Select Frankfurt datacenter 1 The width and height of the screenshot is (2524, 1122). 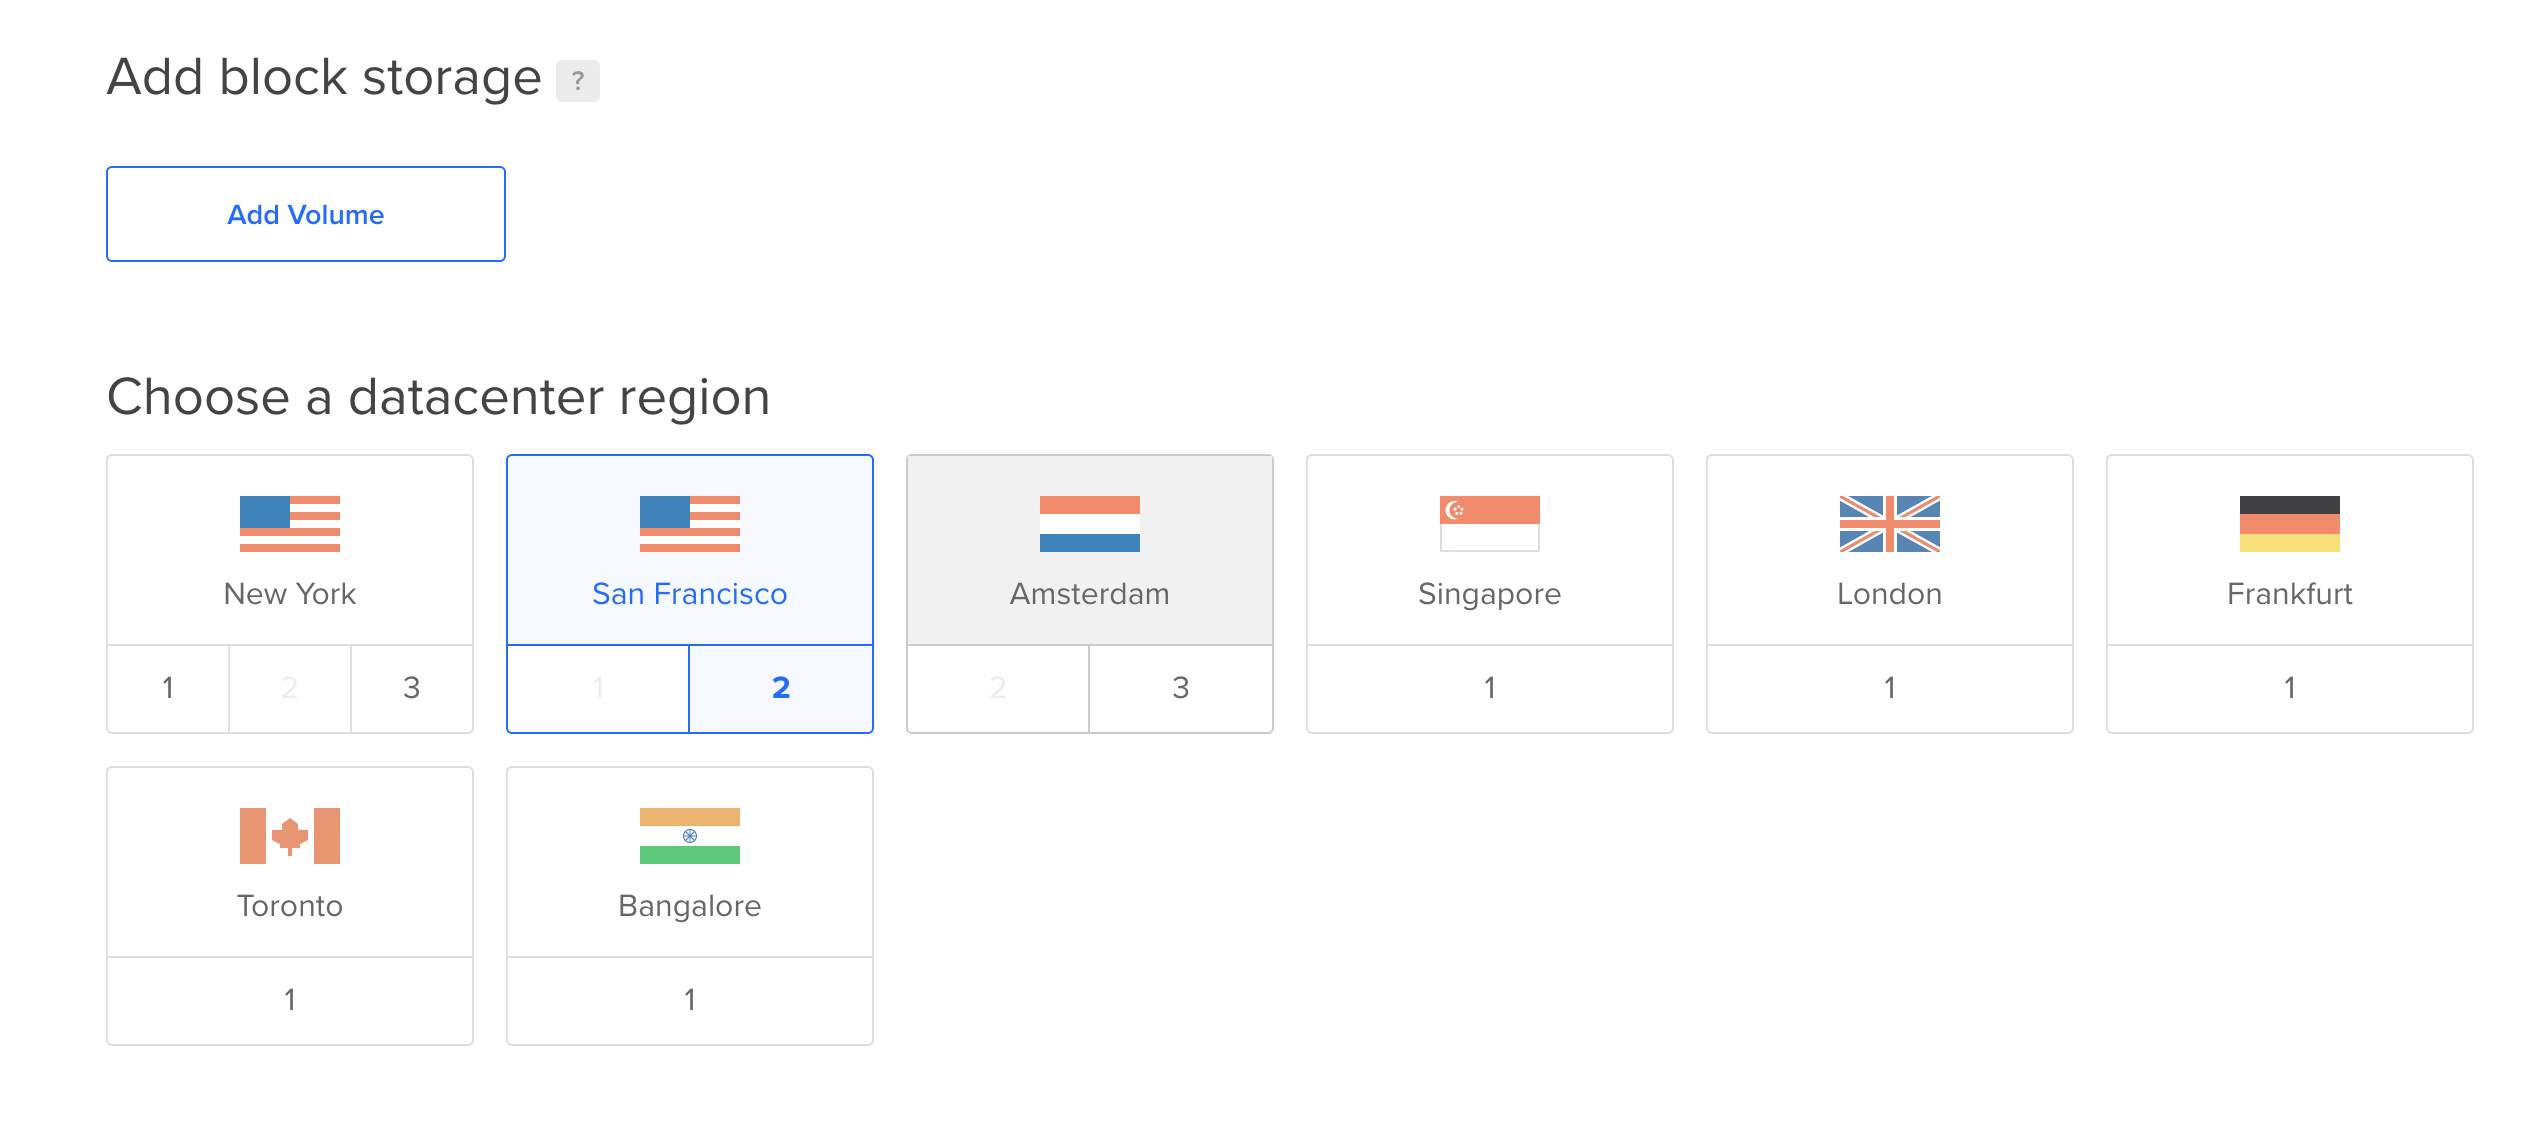[x=2290, y=688]
